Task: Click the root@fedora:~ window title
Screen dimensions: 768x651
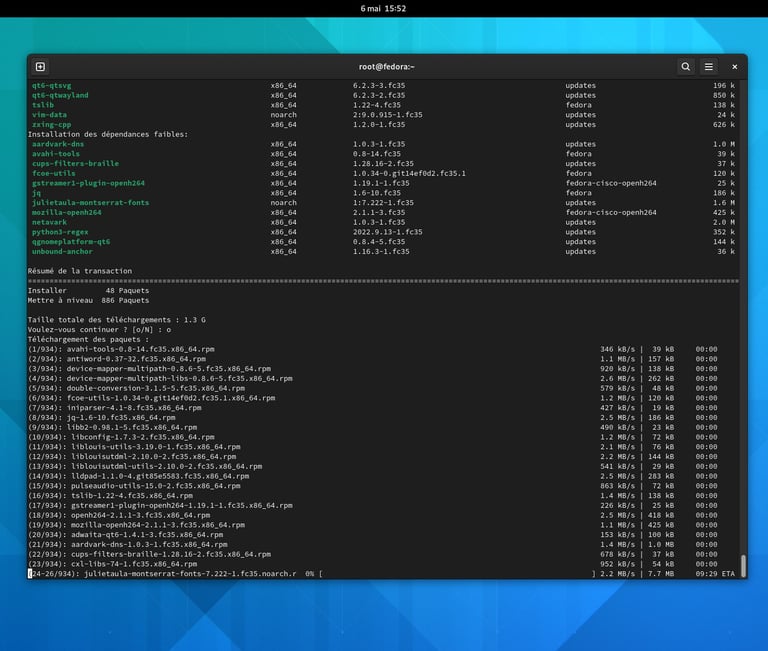Action: pyautogui.click(x=386, y=67)
